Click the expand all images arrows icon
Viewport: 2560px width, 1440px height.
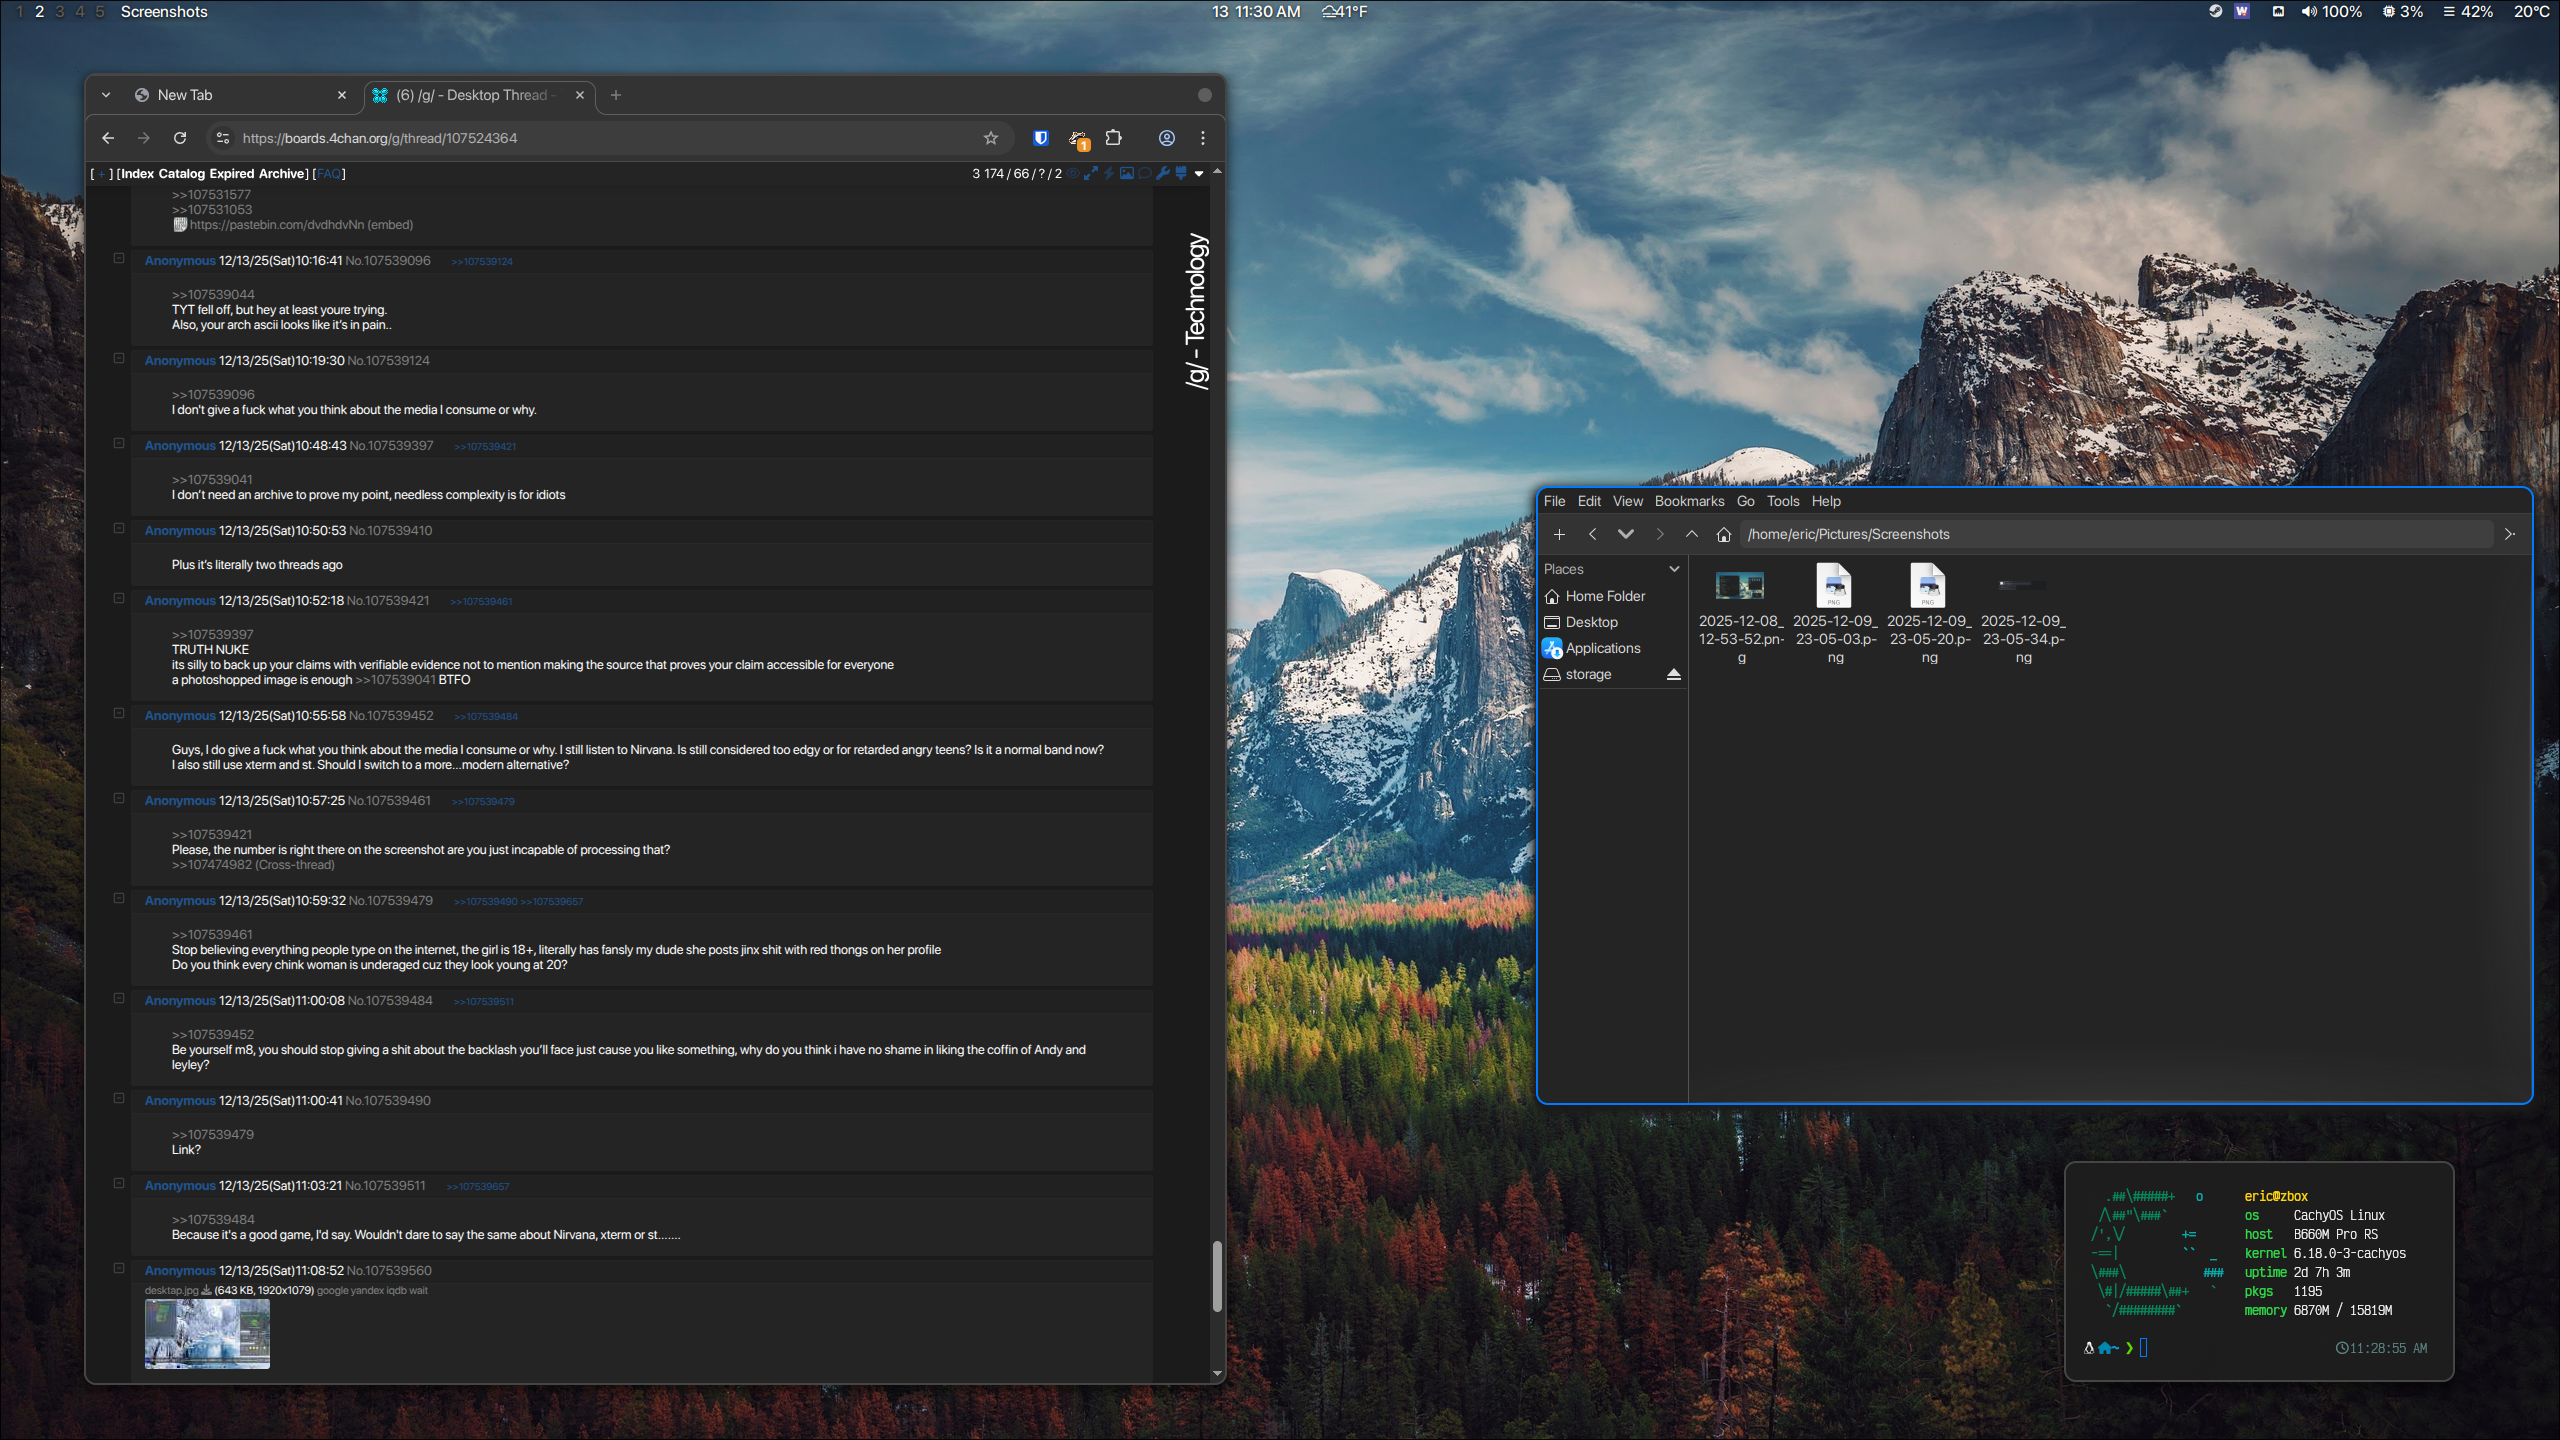1091,173
